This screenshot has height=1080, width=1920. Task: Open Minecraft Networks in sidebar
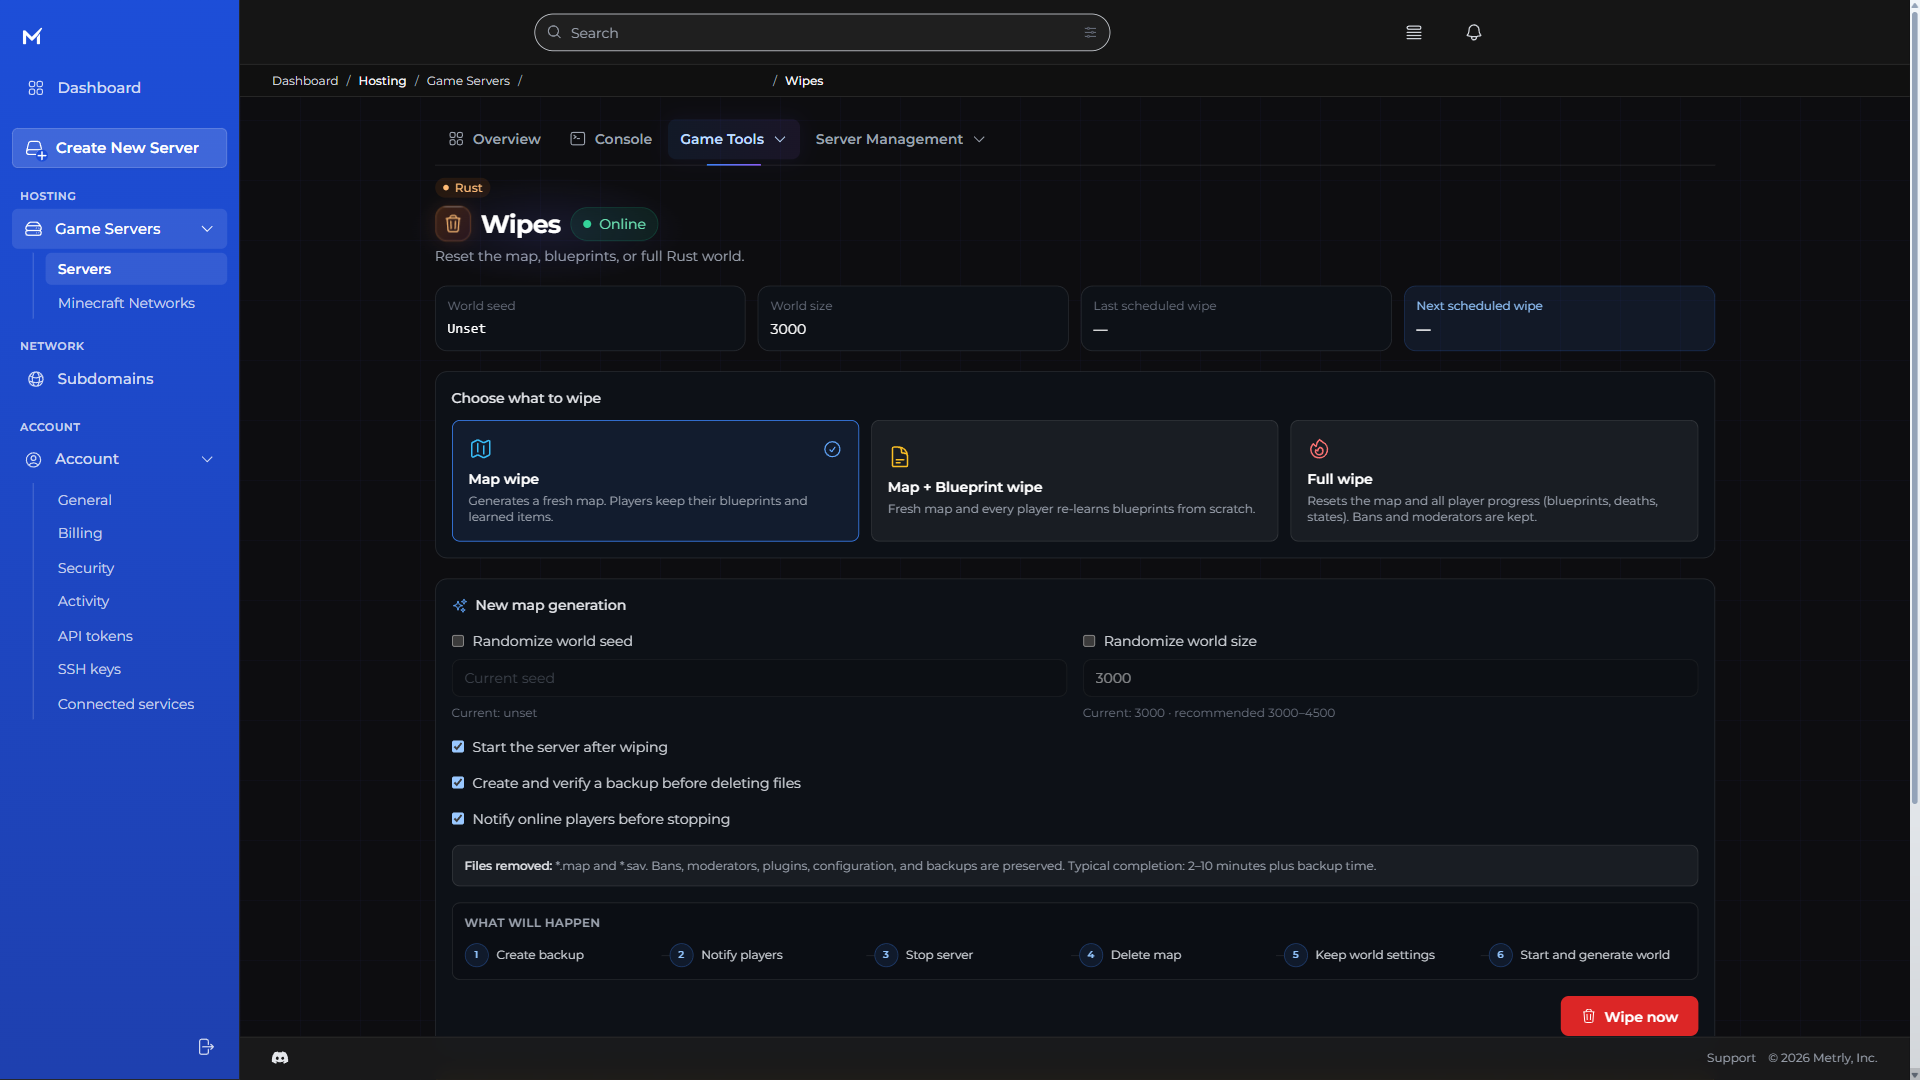(126, 303)
